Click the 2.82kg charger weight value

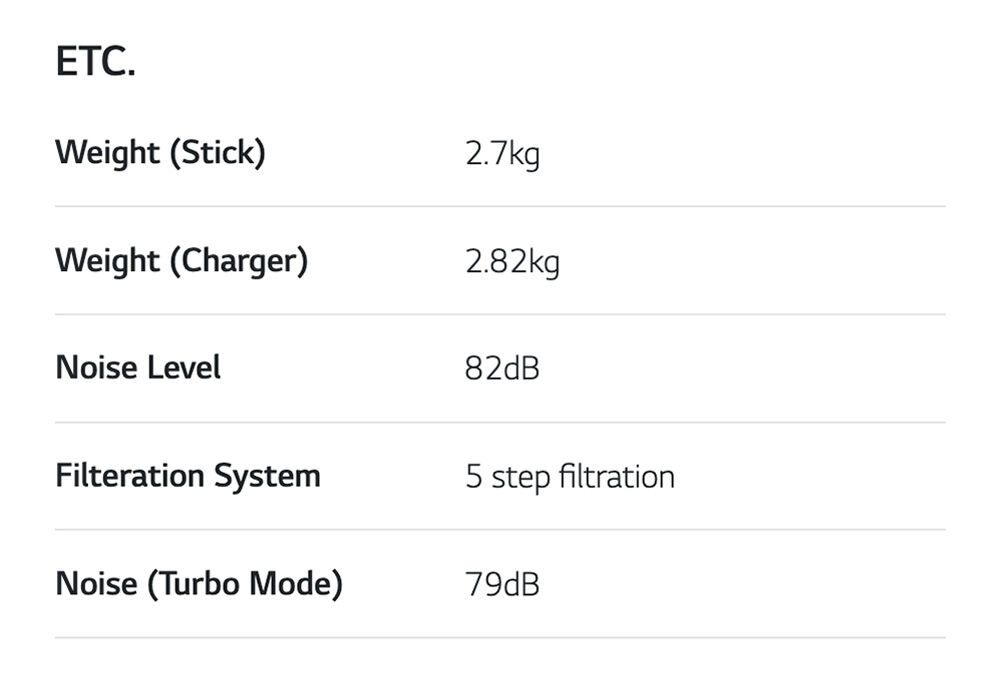pyautogui.click(x=512, y=262)
